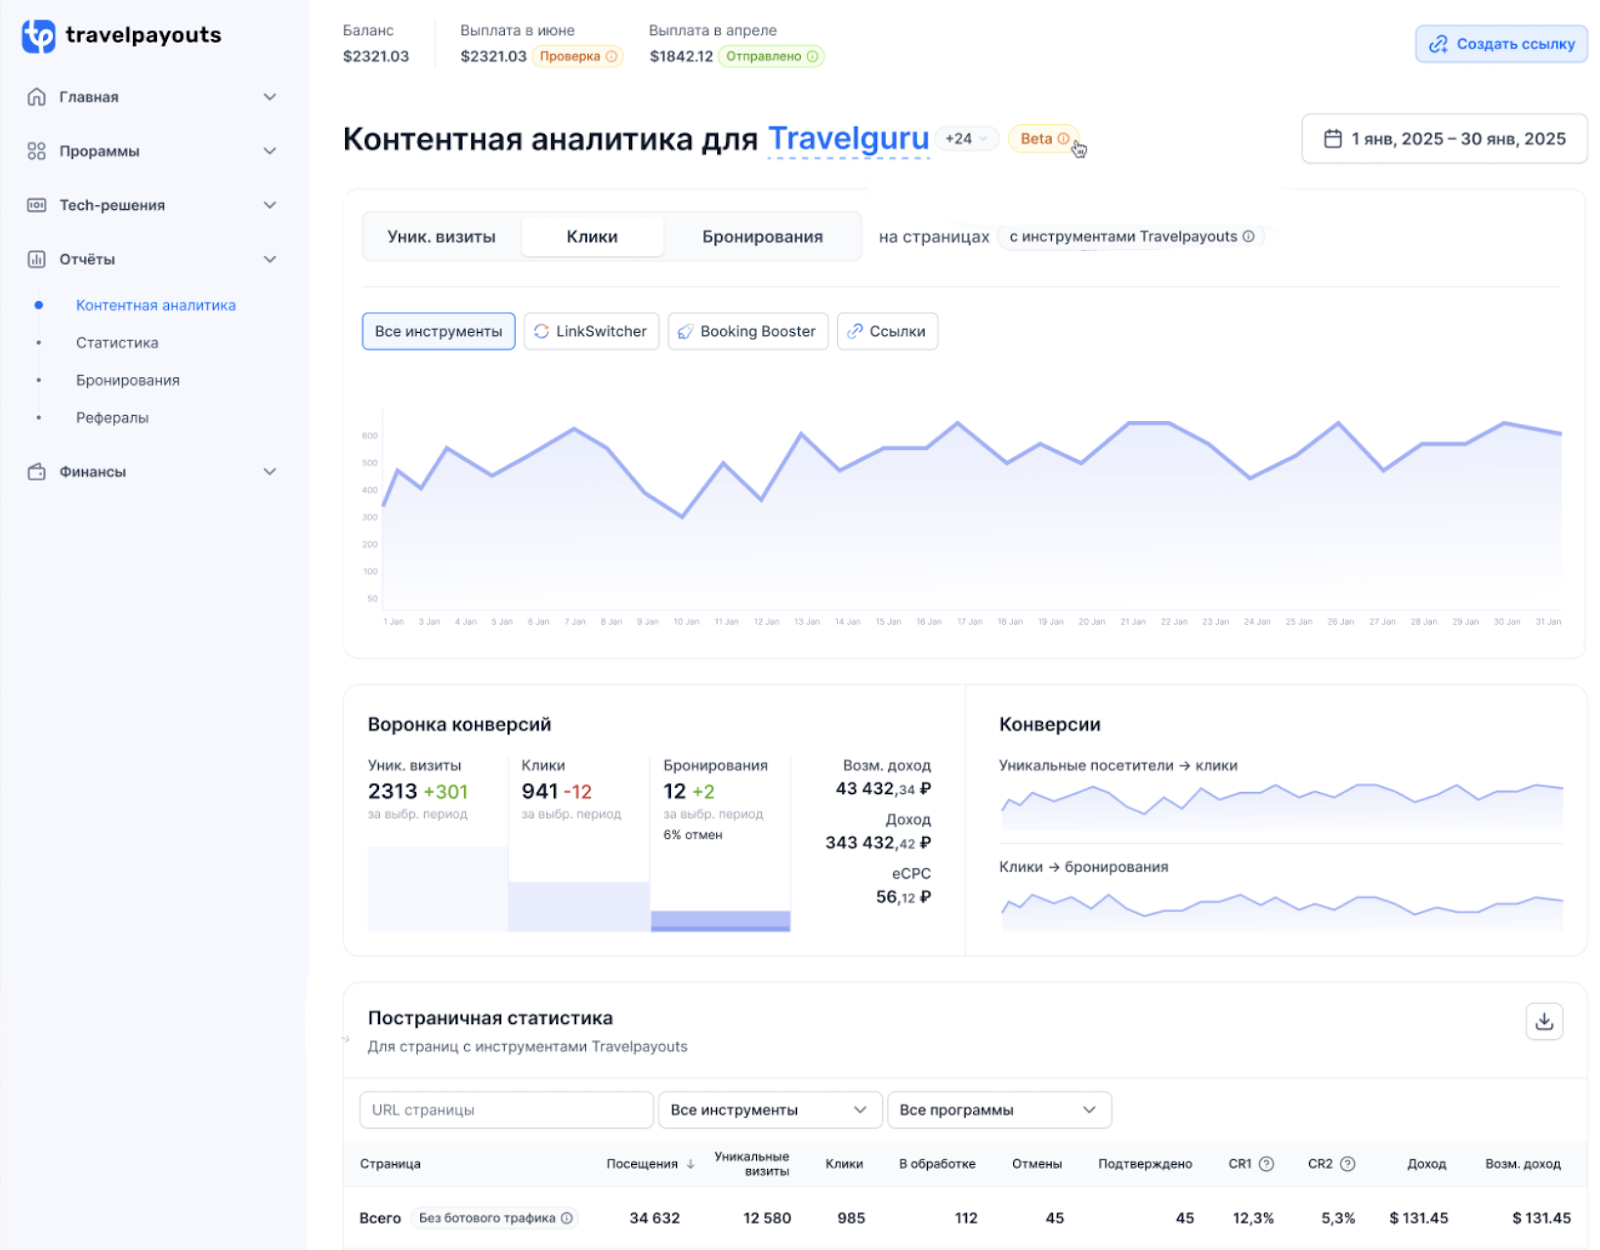The height and width of the screenshot is (1250, 1600).
Task: Download the page statistics report
Action: (1544, 1021)
